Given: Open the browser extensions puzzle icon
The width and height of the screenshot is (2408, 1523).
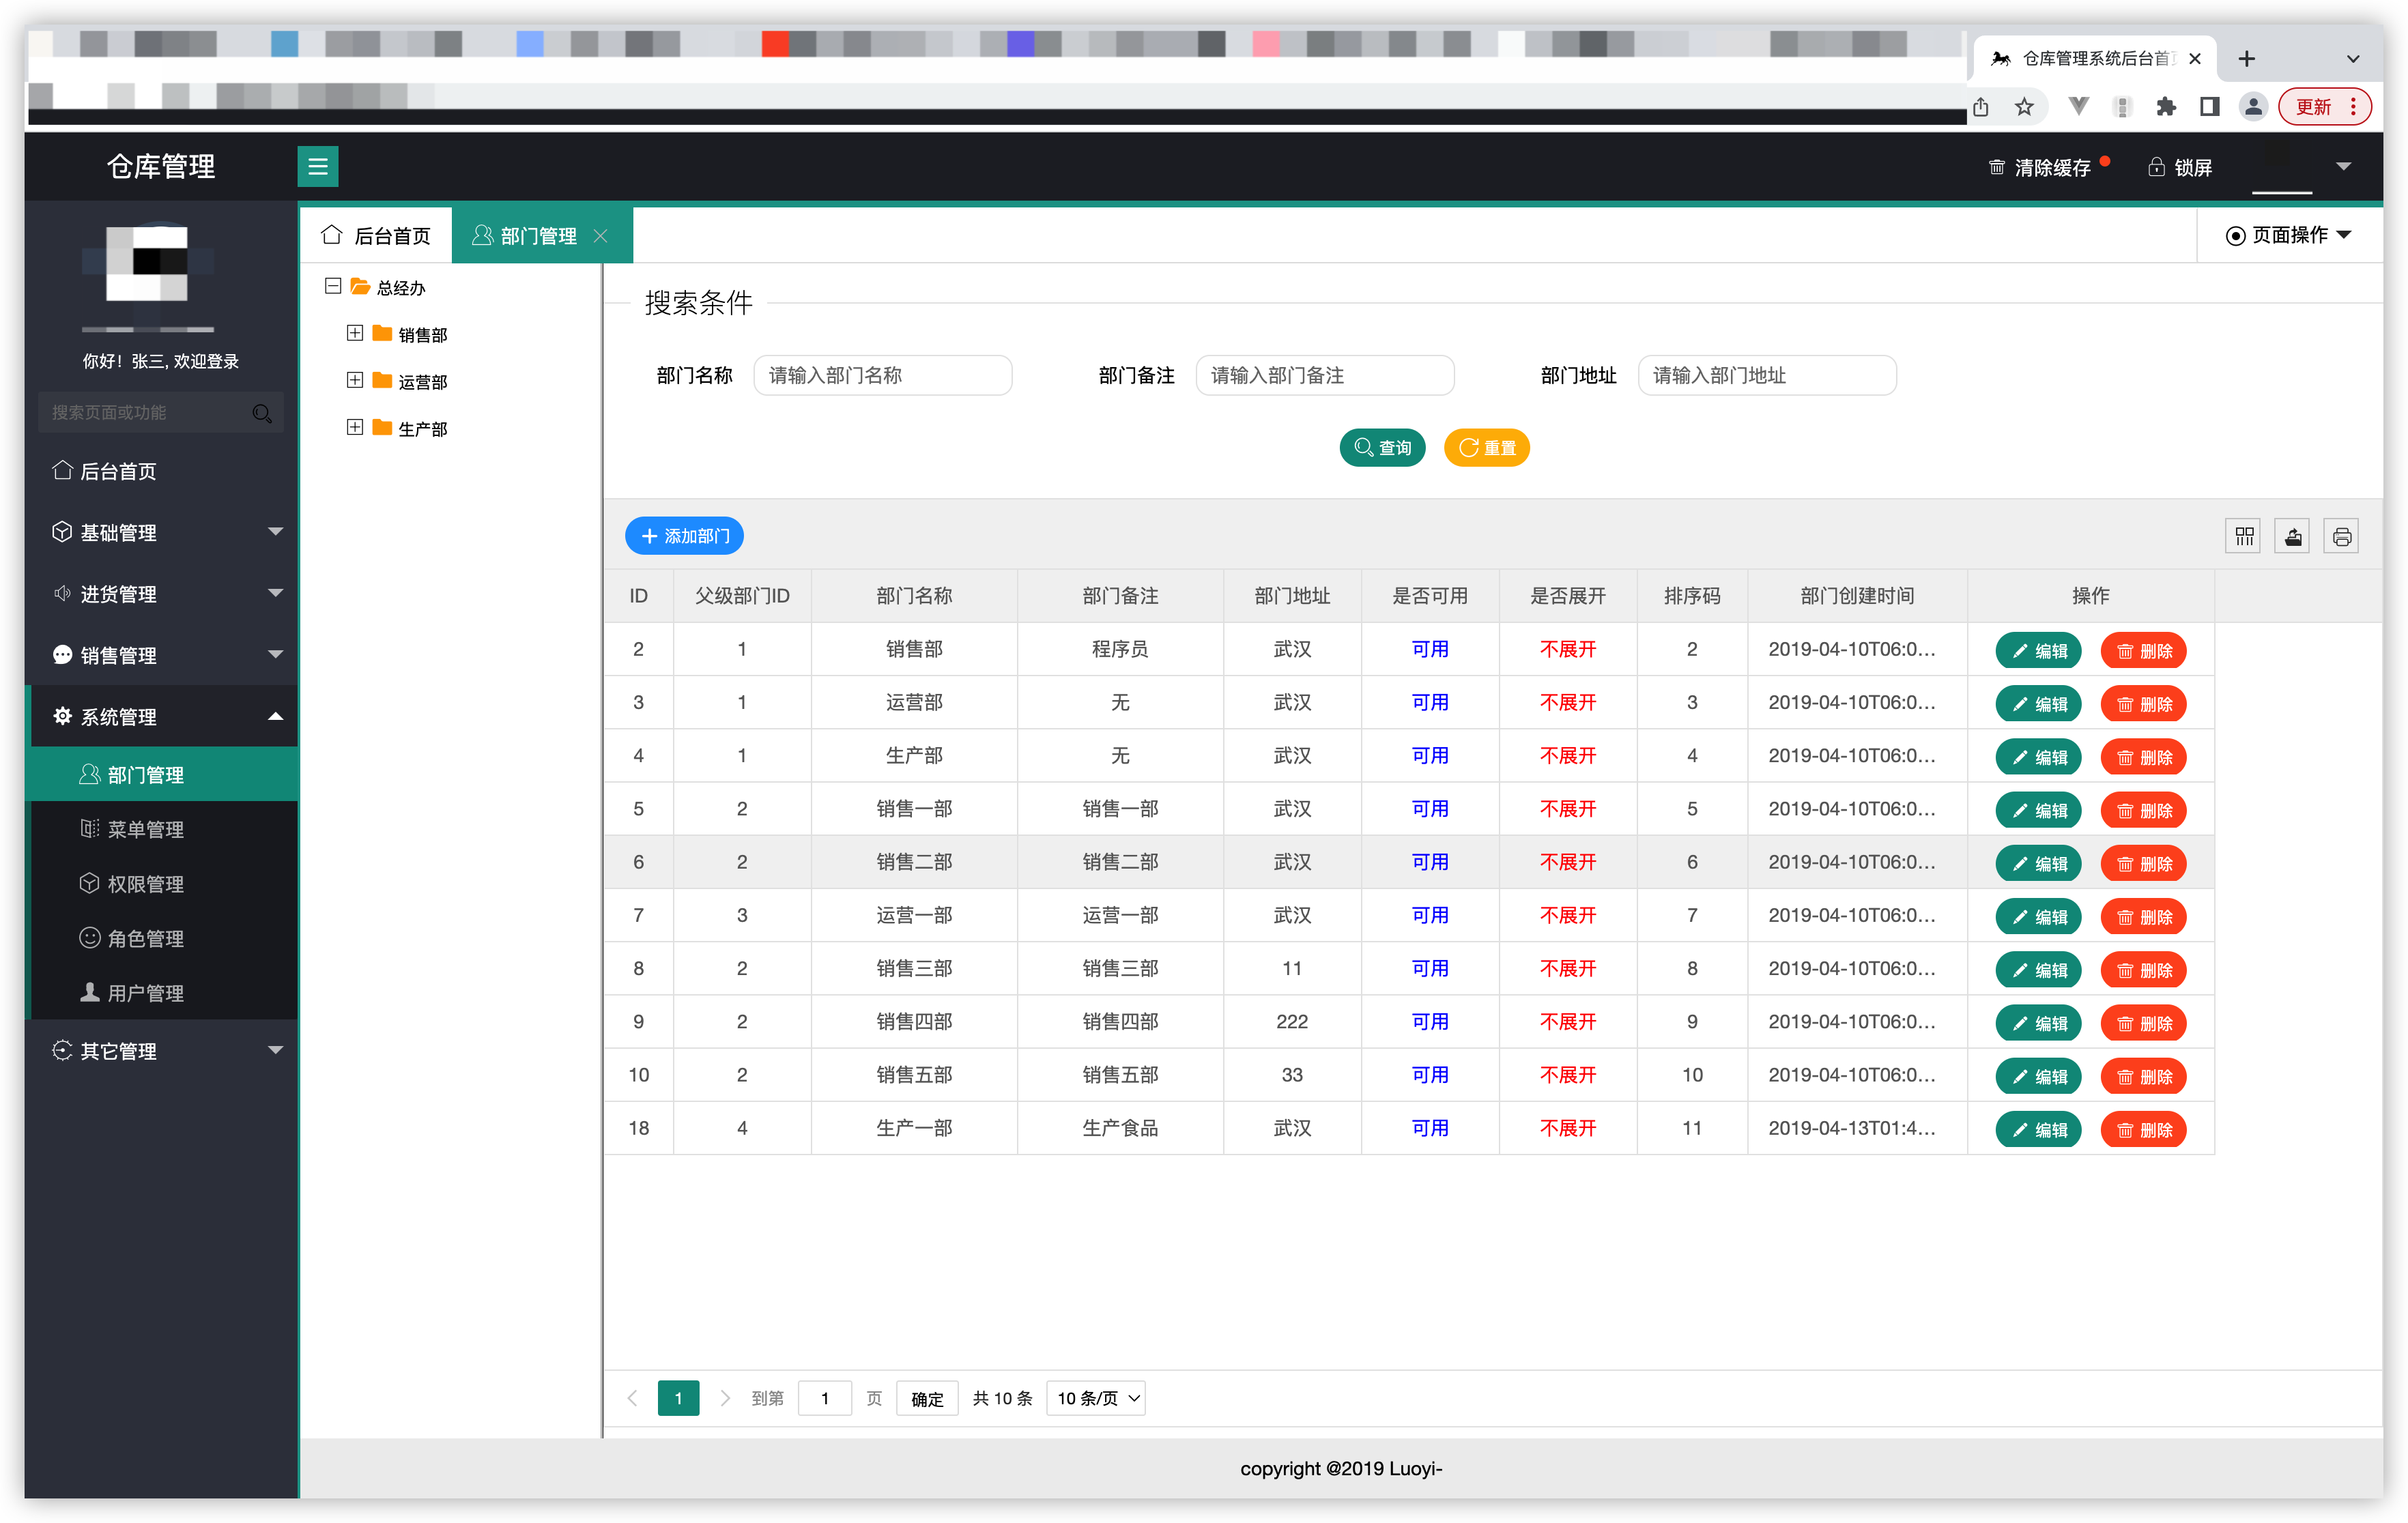Looking at the screenshot, I should click(x=2166, y=107).
